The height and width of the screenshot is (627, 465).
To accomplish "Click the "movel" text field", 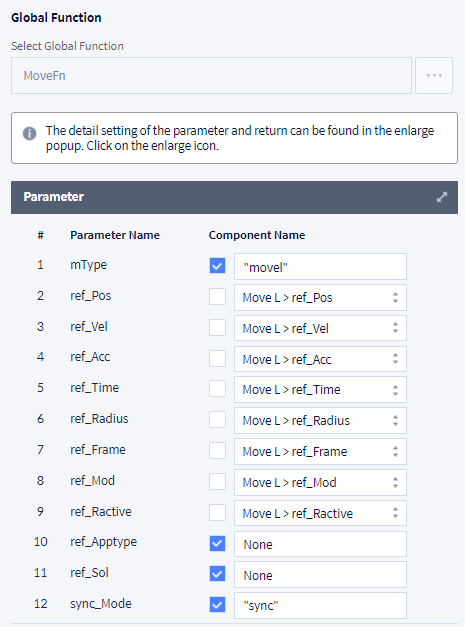I will point(320,267).
